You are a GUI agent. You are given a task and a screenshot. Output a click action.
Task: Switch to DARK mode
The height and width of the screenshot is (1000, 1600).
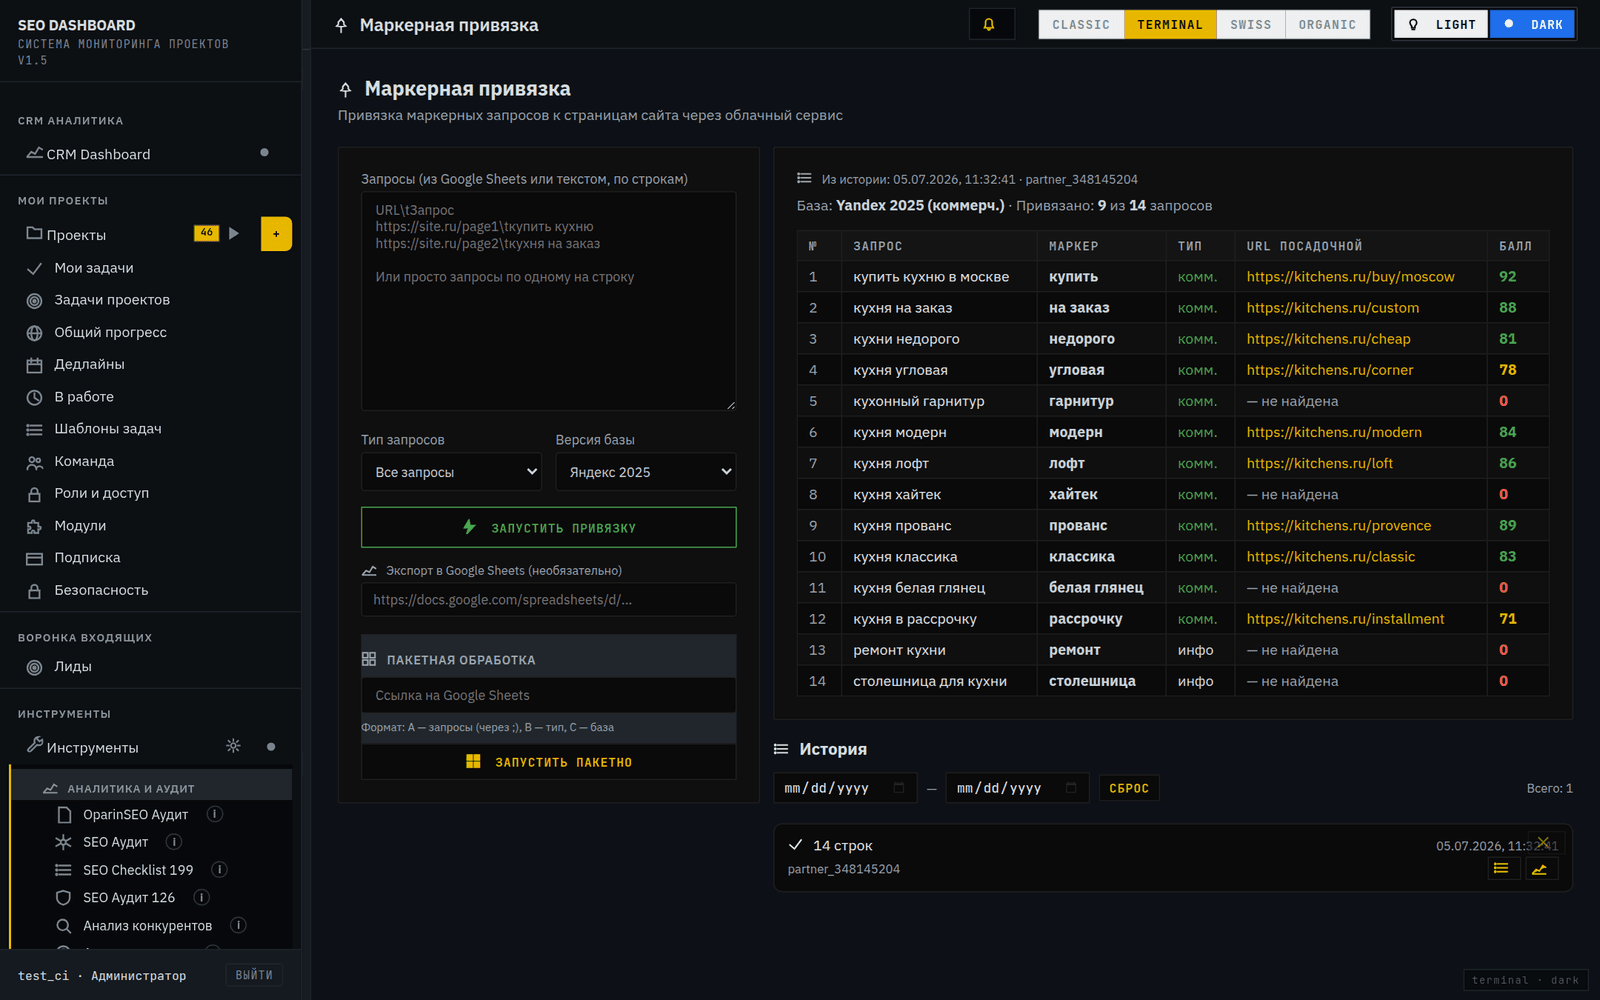pos(1532,25)
